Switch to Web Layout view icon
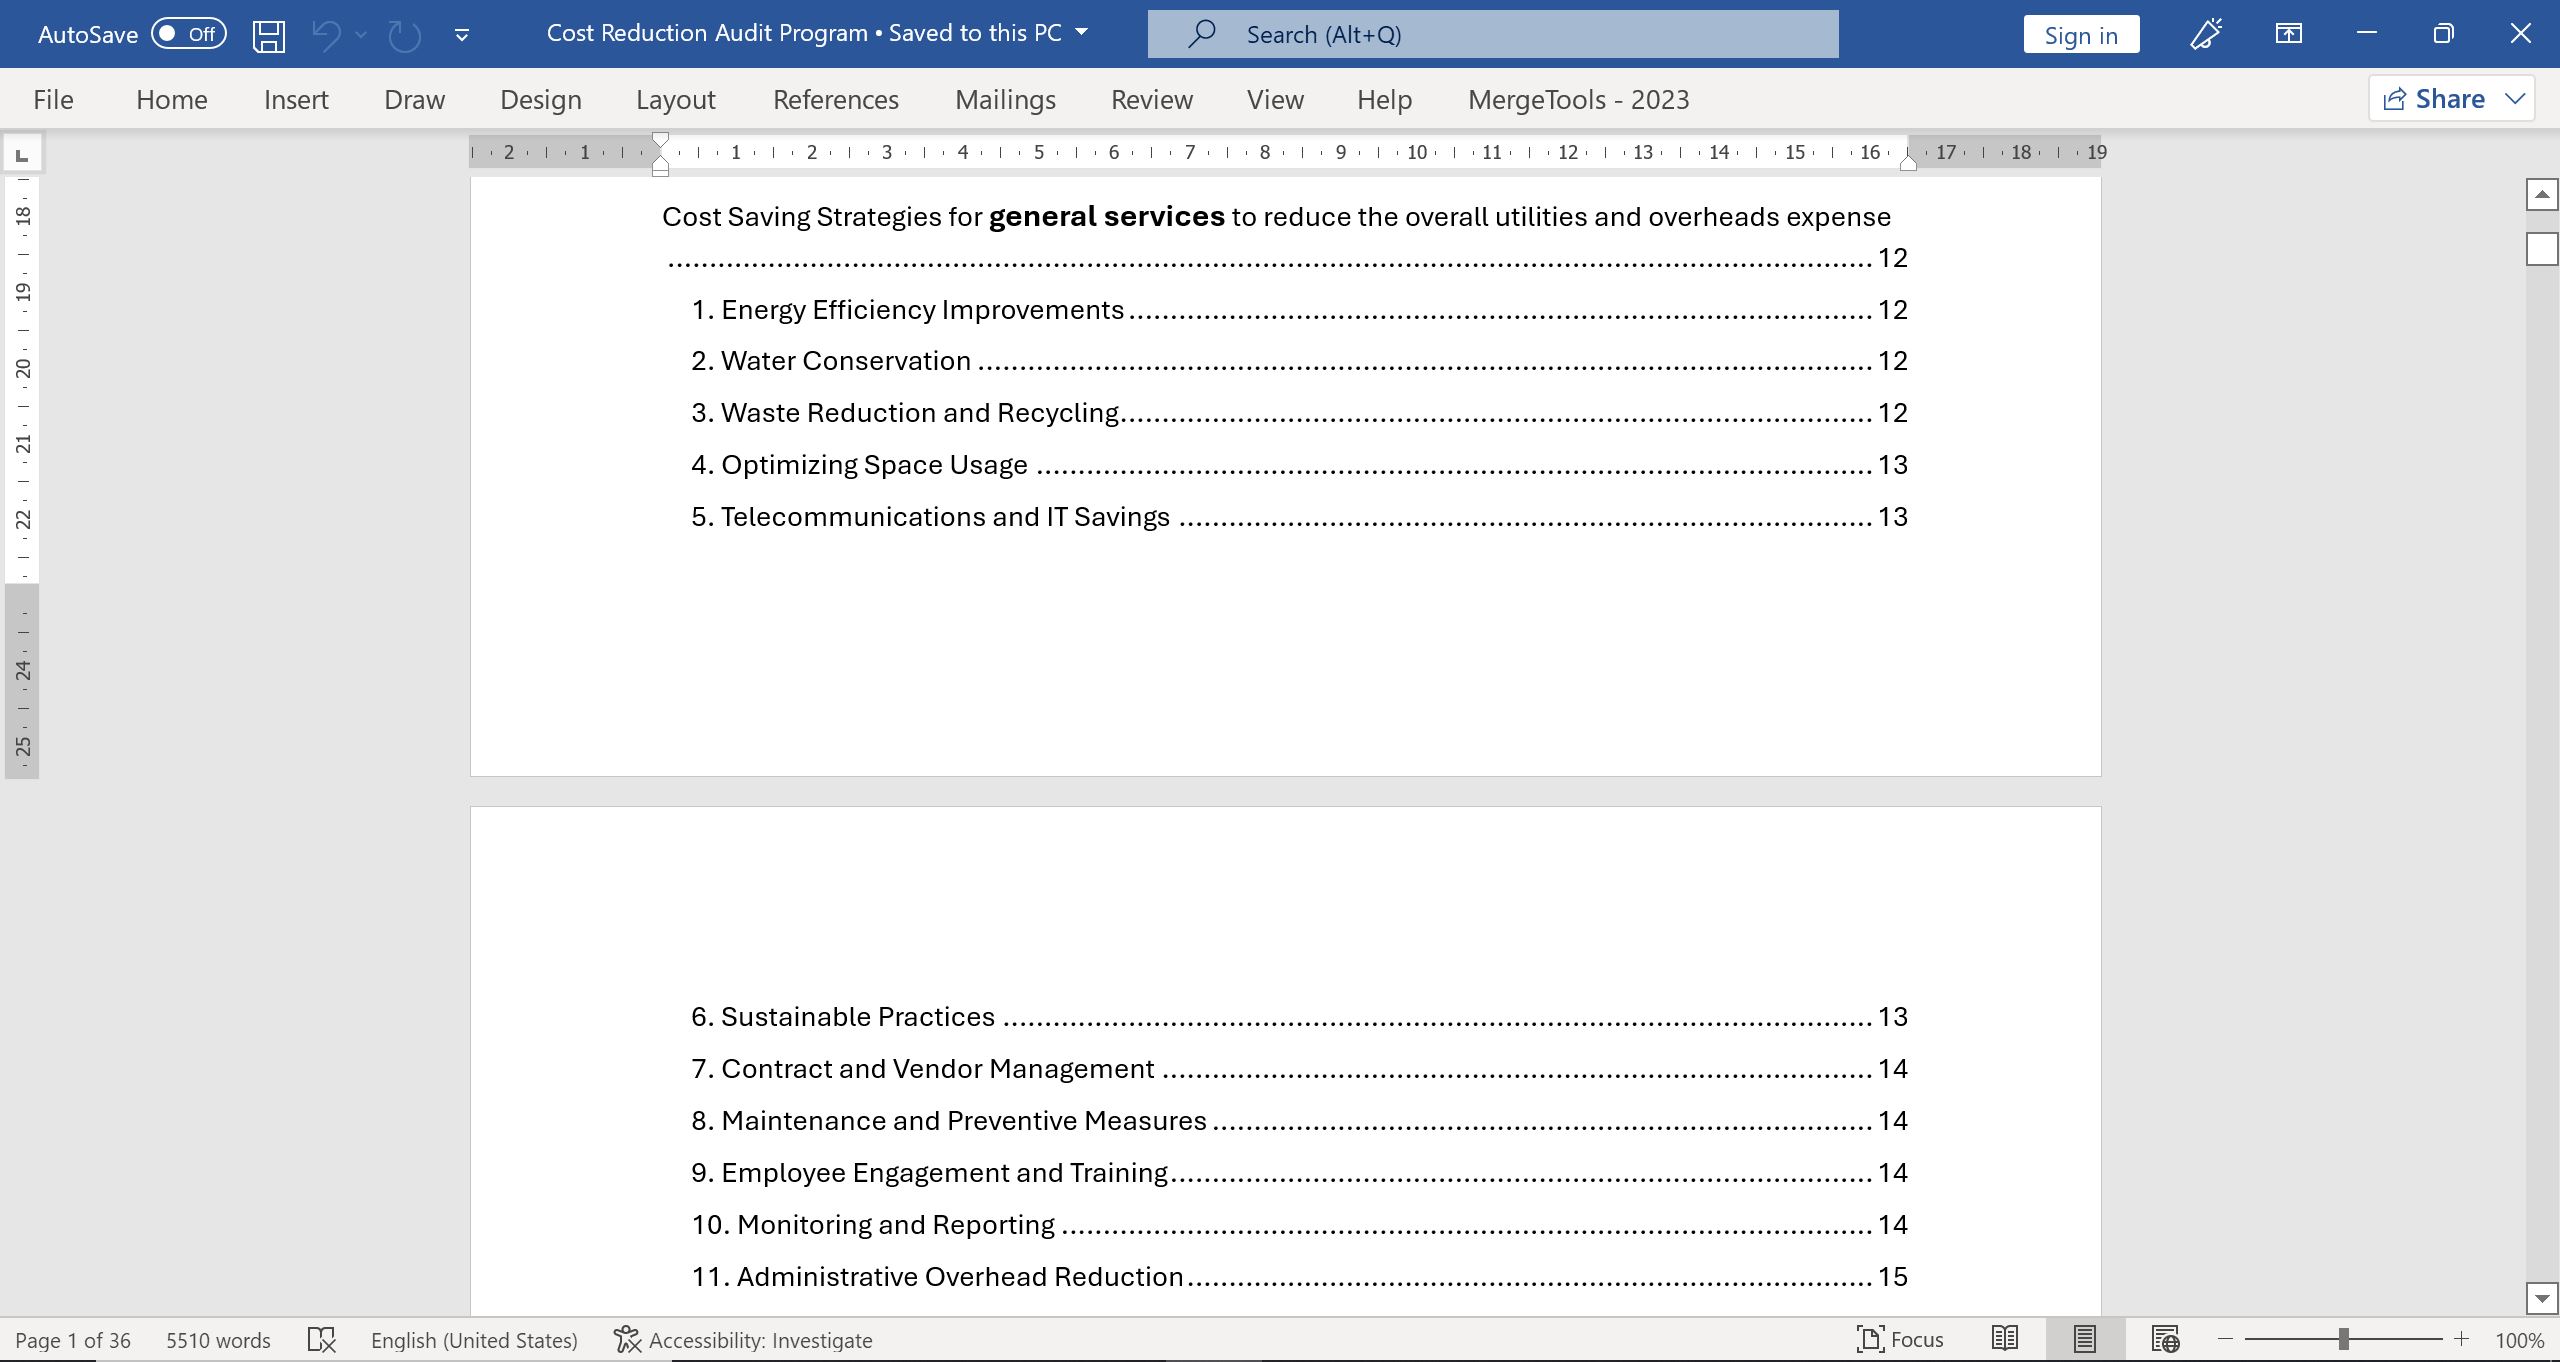2560x1362 pixels. pos(2165,1339)
